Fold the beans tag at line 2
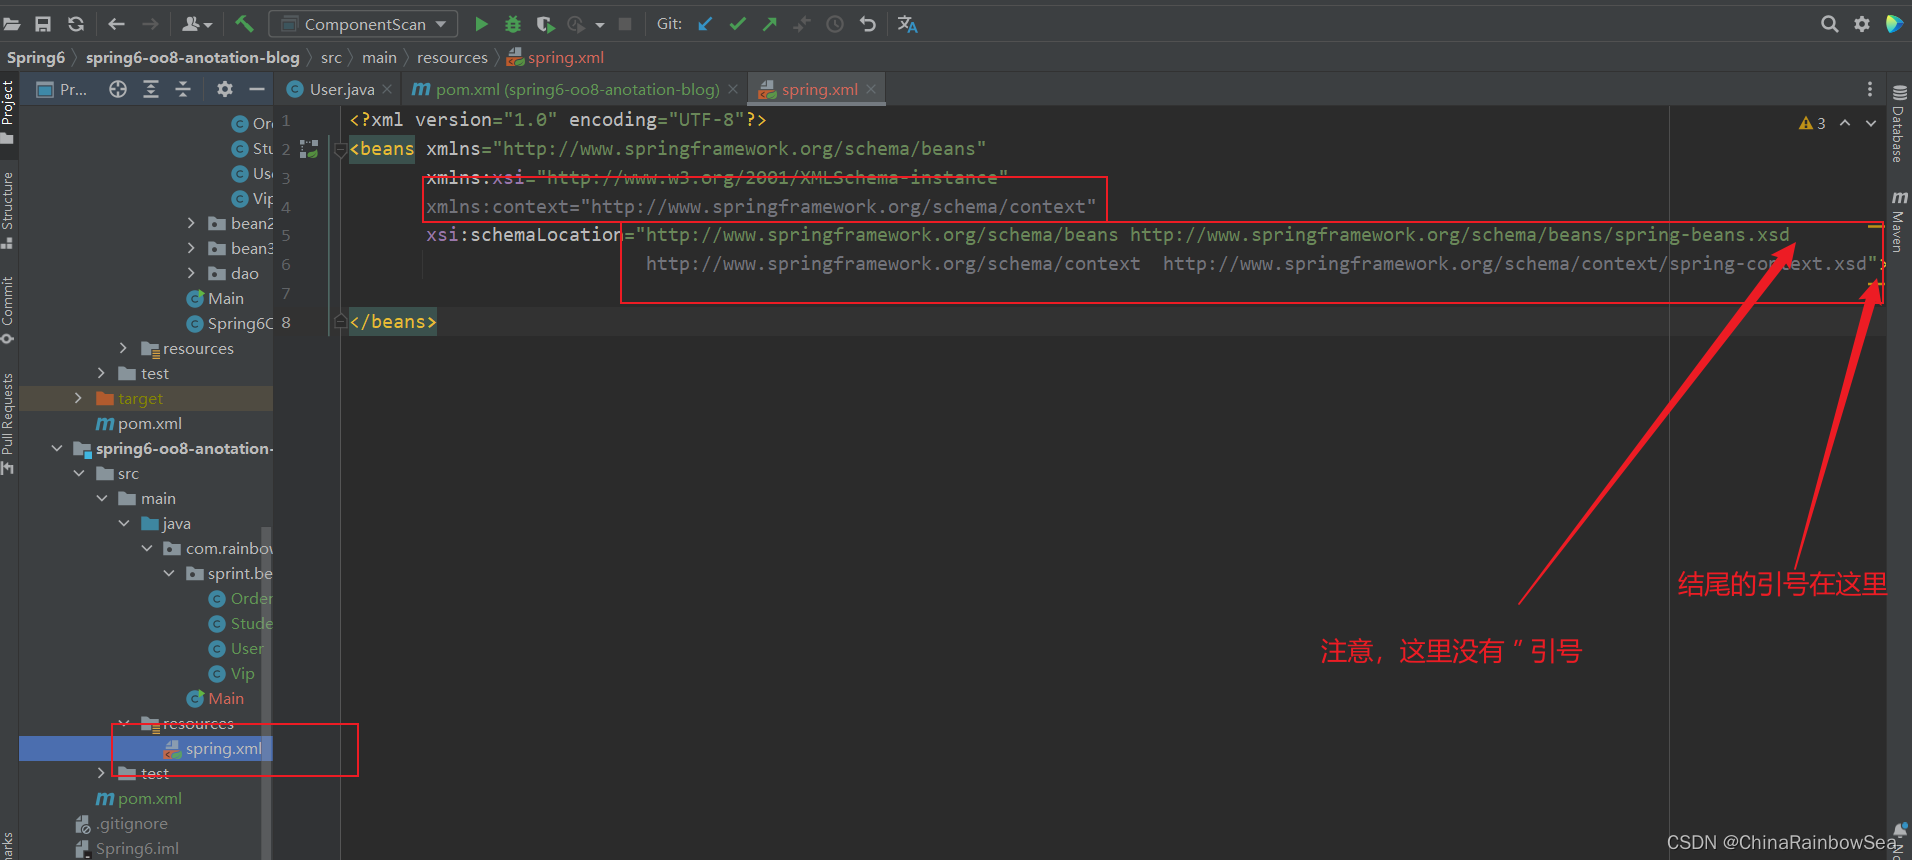 340,150
